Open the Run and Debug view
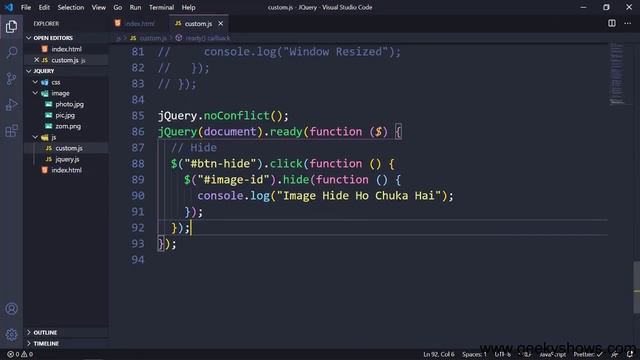Screen dimensions: 640x360 [11, 104]
